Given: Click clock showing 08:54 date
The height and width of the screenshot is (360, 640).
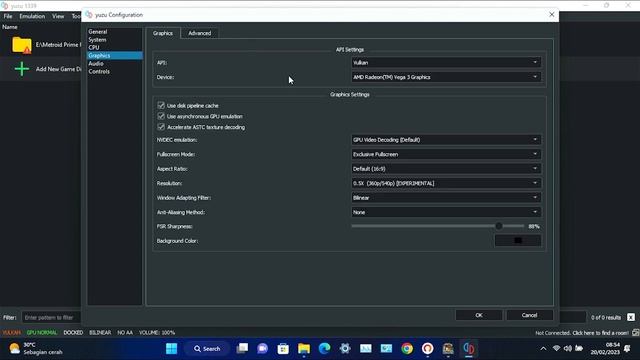Looking at the screenshot, I should click(x=605, y=349).
